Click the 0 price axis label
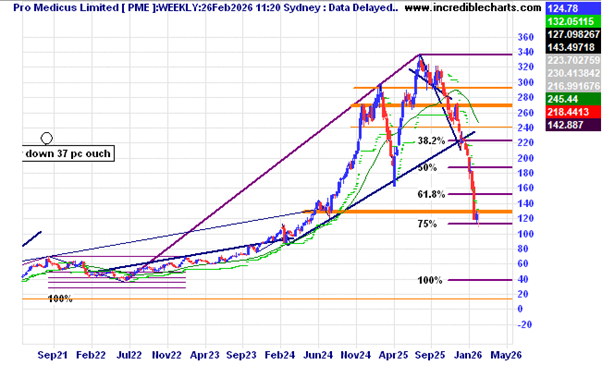Image resolution: width=602 pixels, height=365 pixels. point(520,309)
